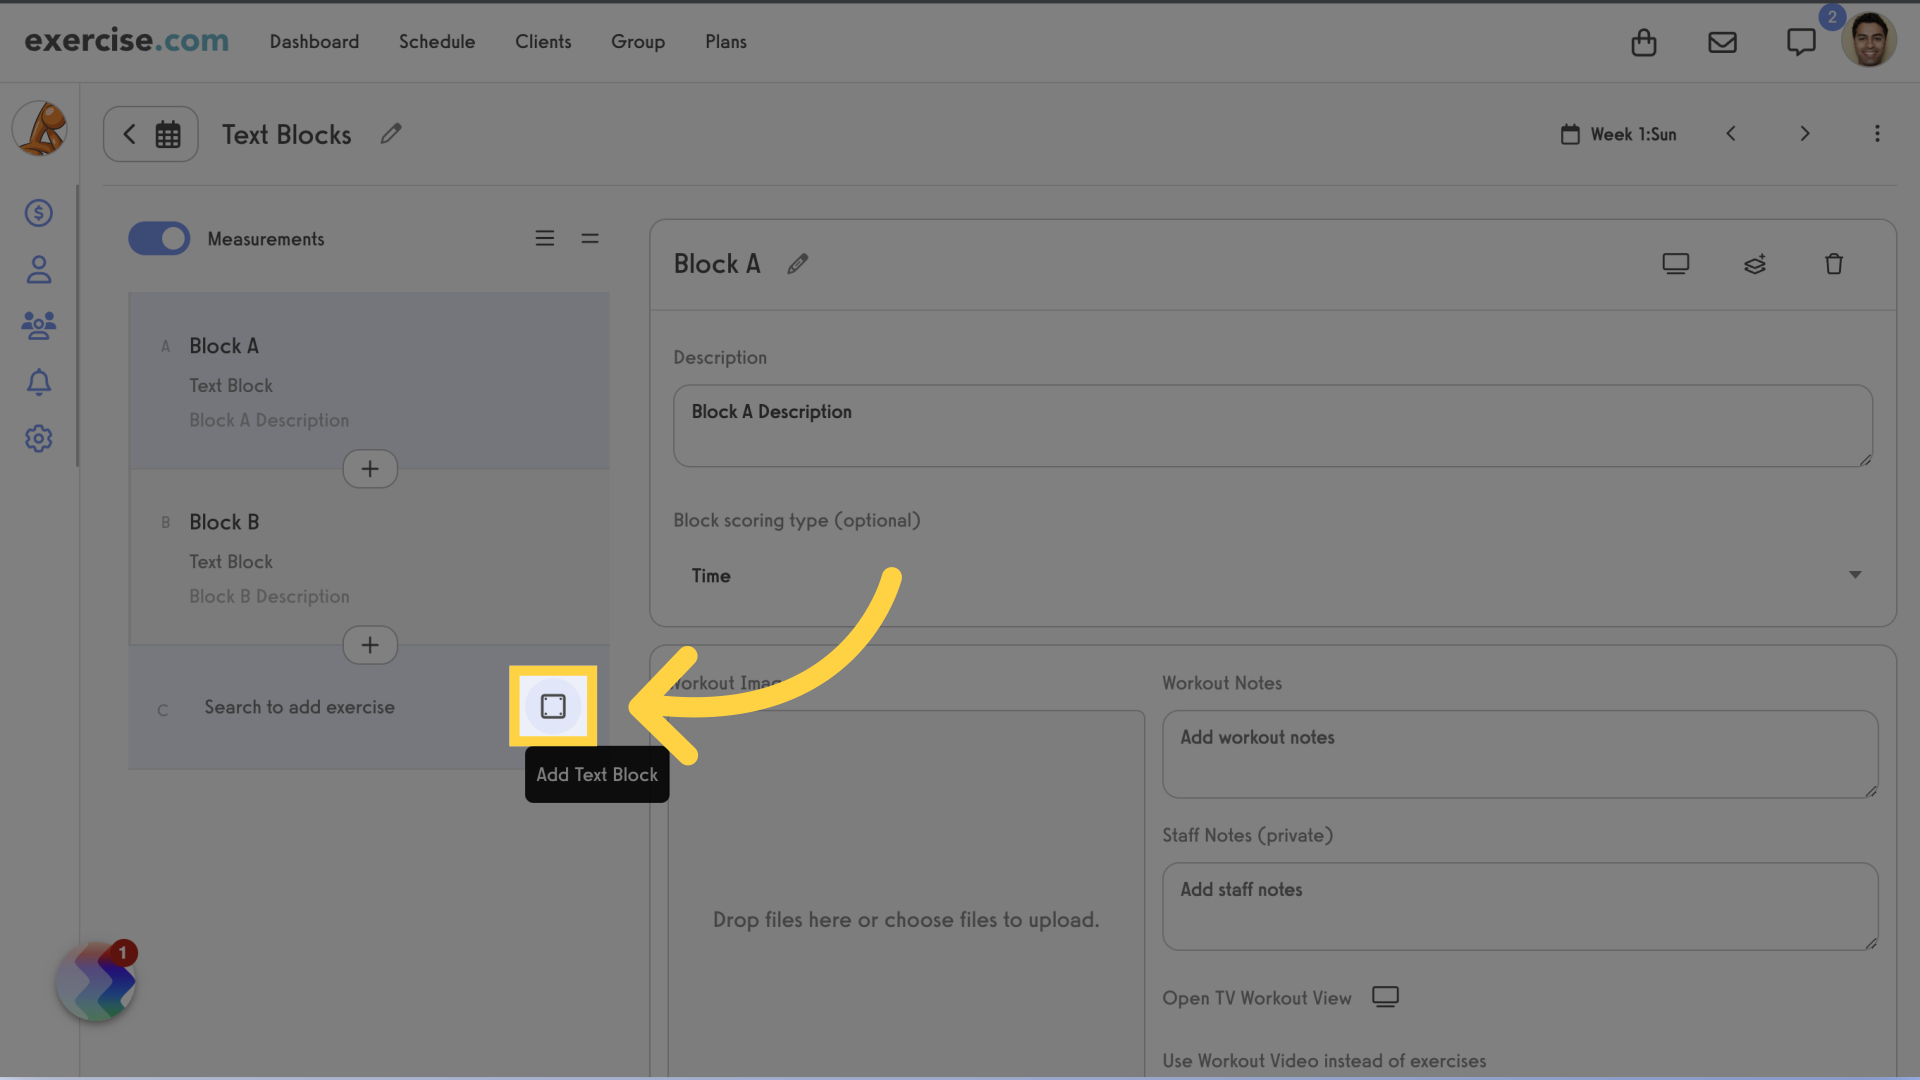Screen dimensions: 1920x1080
Task: Open the Dashboard menu item
Action: tap(315, 41)
